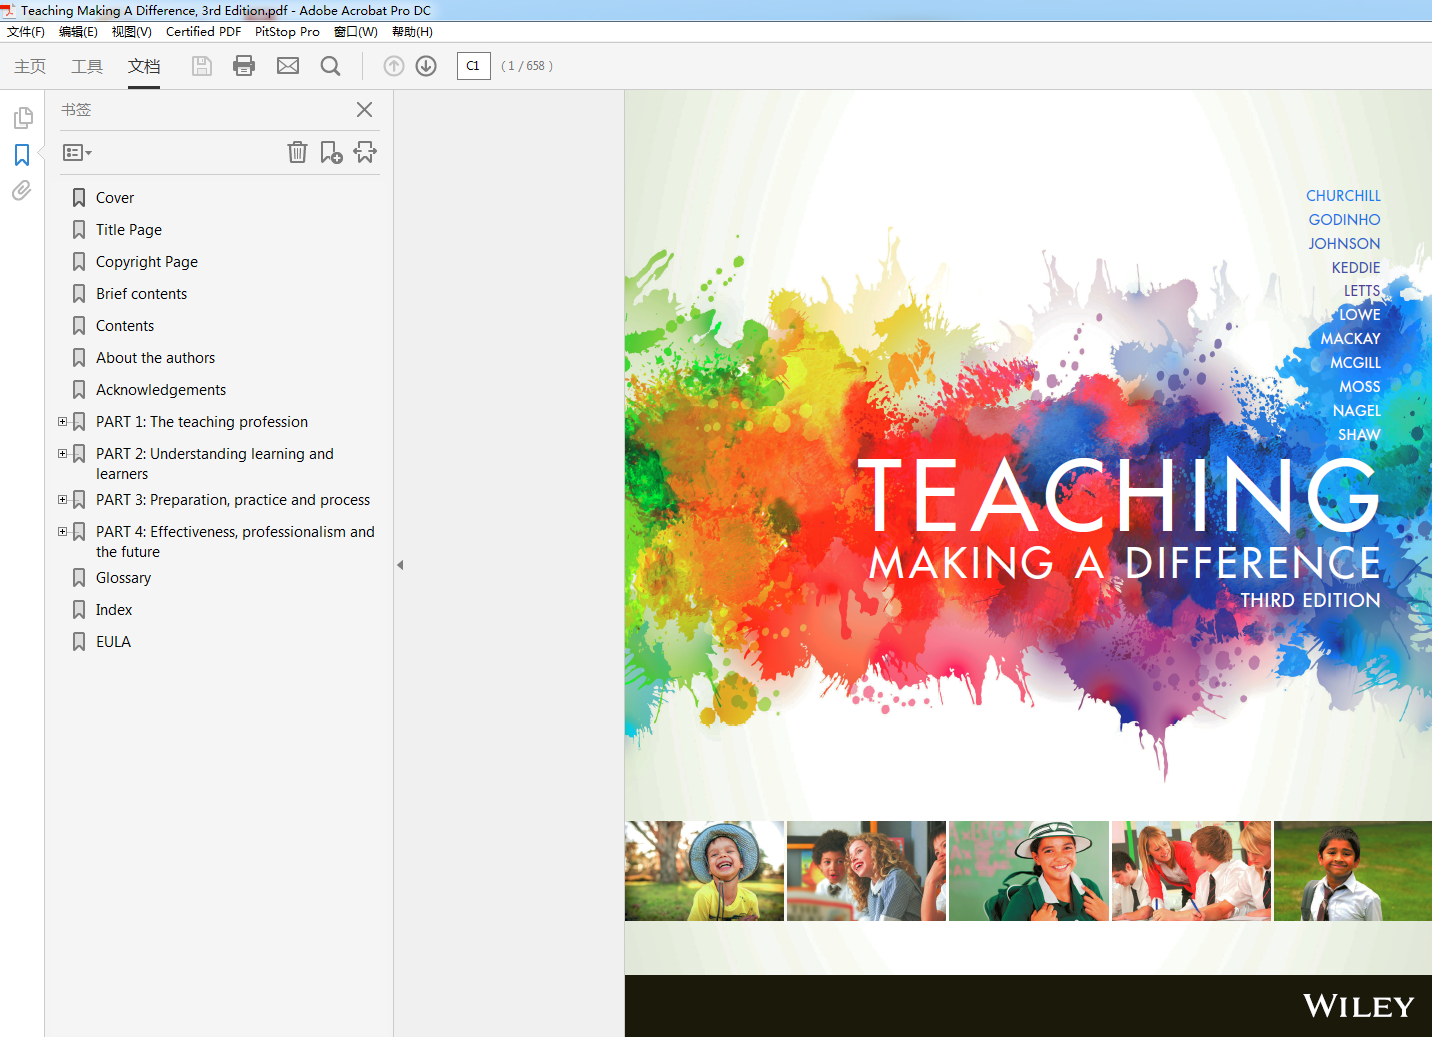Image resolution: width=1432 pixels, height=1037 pixels.
Task: Click the page number input field
Action: (x=473, y=65)
